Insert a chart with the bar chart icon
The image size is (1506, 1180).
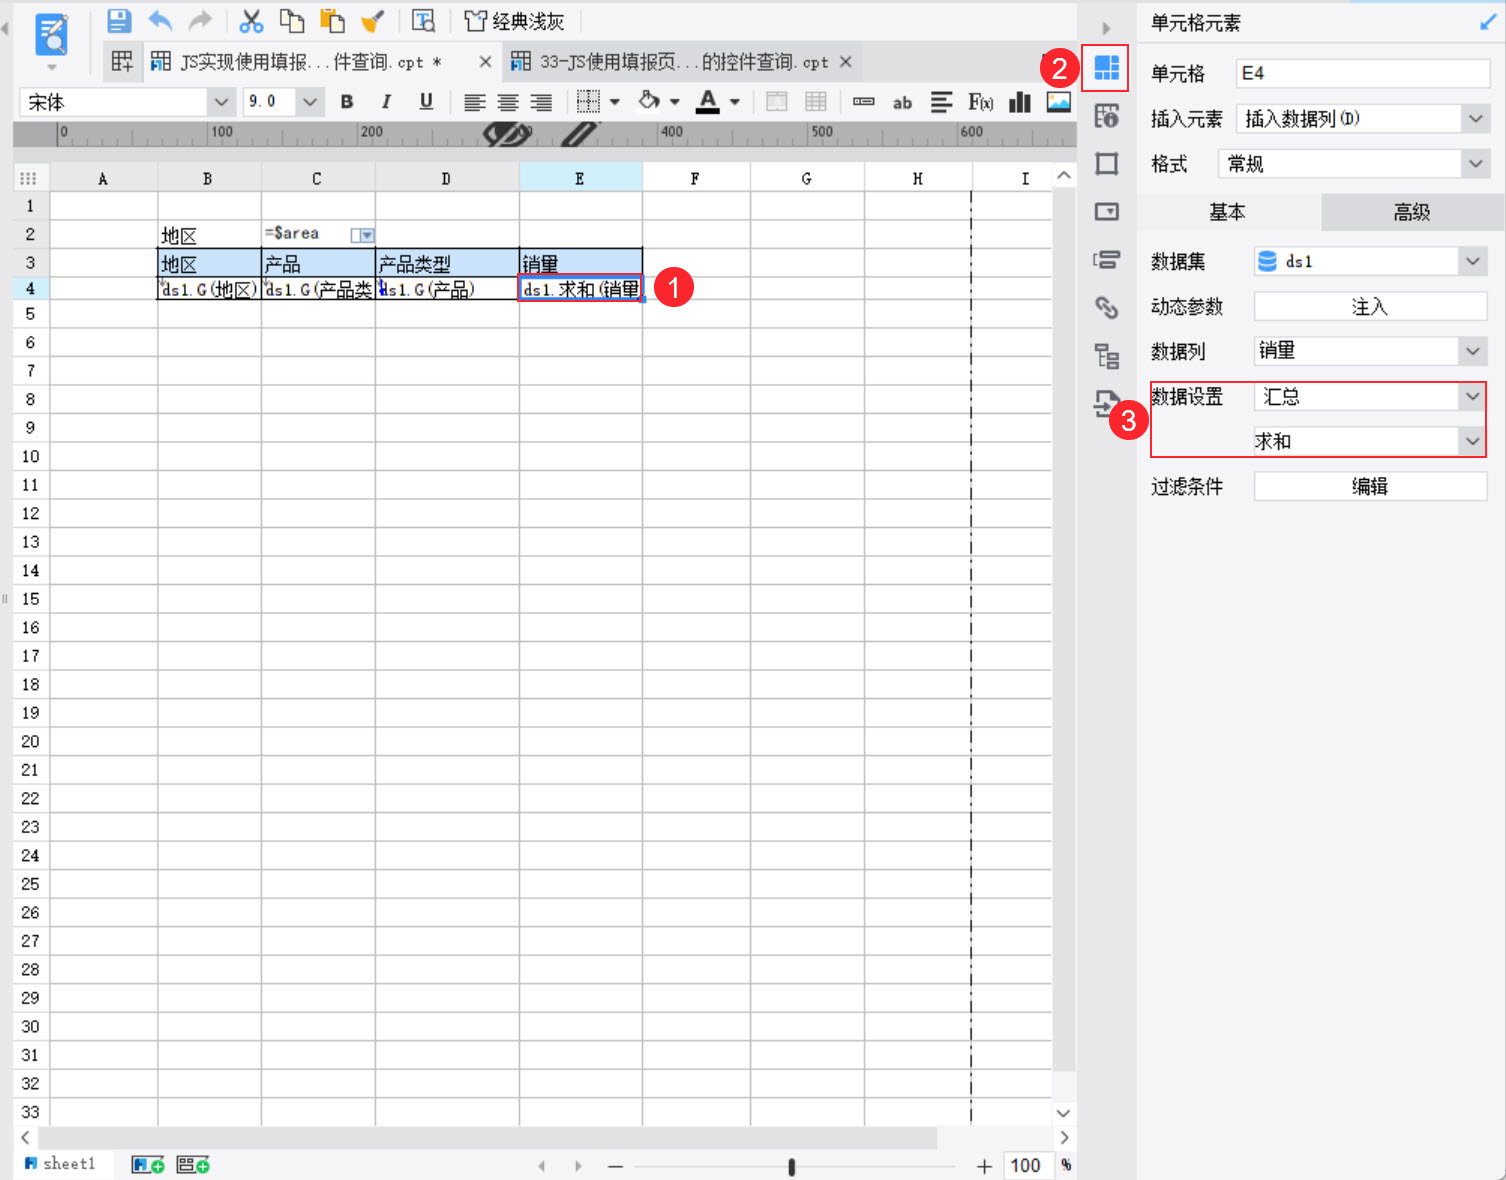click(1020, 102)
